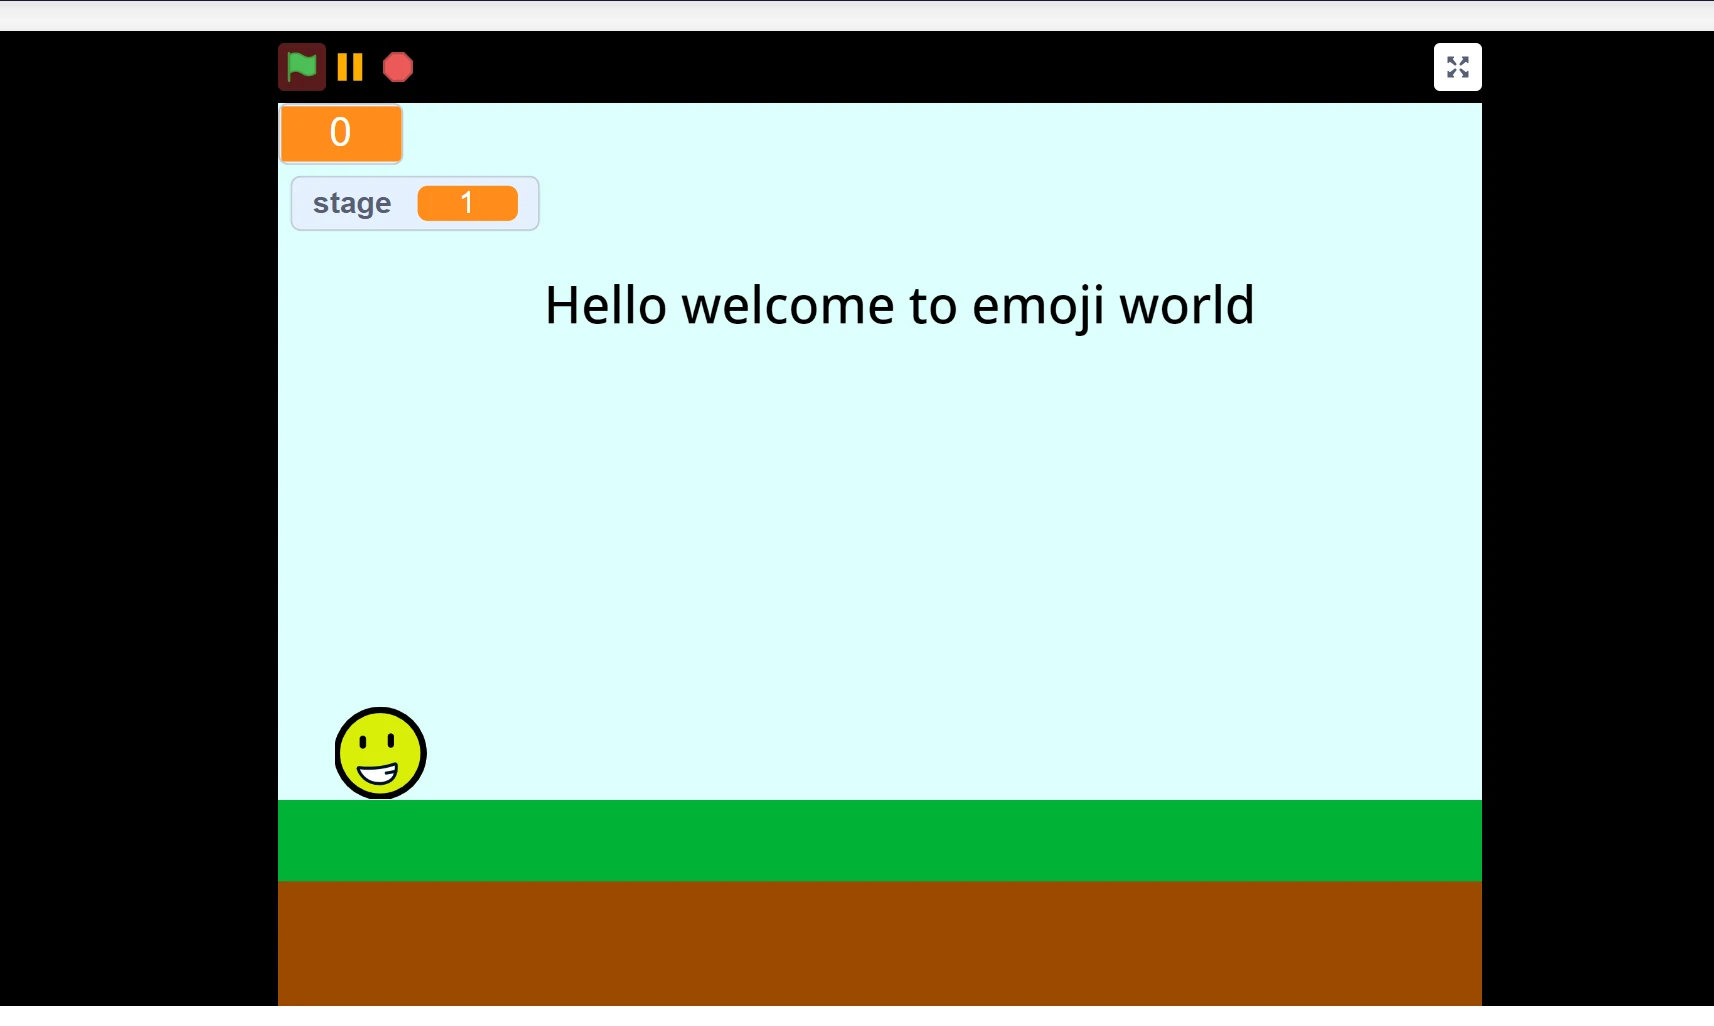
Task: Click the green flag to start the project
Action: tap(302, 67)
